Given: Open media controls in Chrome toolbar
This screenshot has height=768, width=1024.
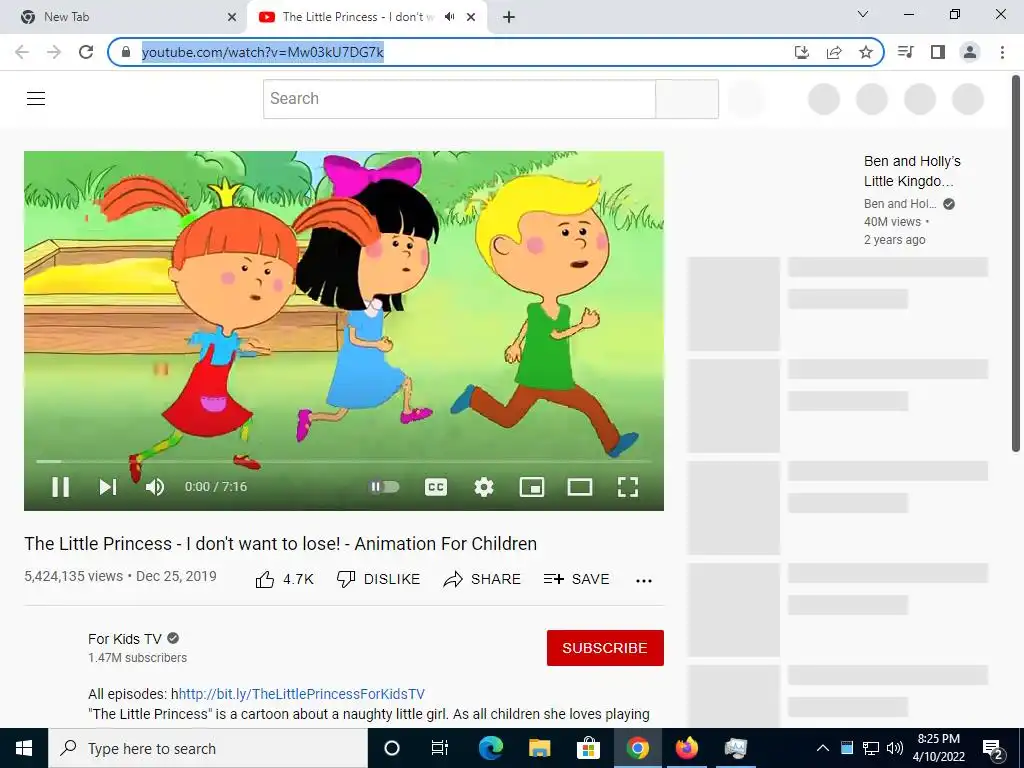Looking at the screenshot, I should pyautogui.click(x=906, y=52).
